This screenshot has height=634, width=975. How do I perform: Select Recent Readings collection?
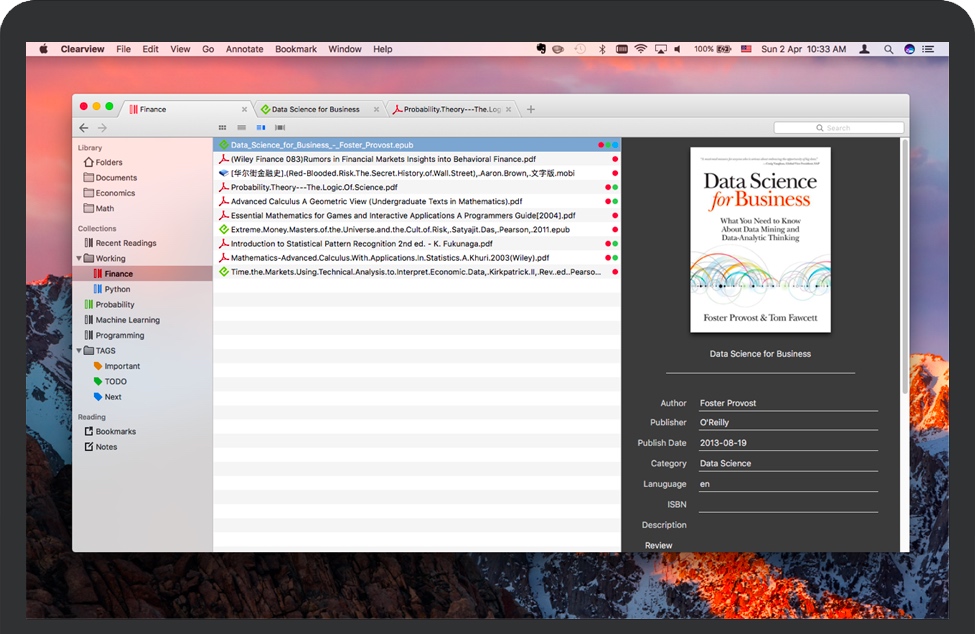125,243
